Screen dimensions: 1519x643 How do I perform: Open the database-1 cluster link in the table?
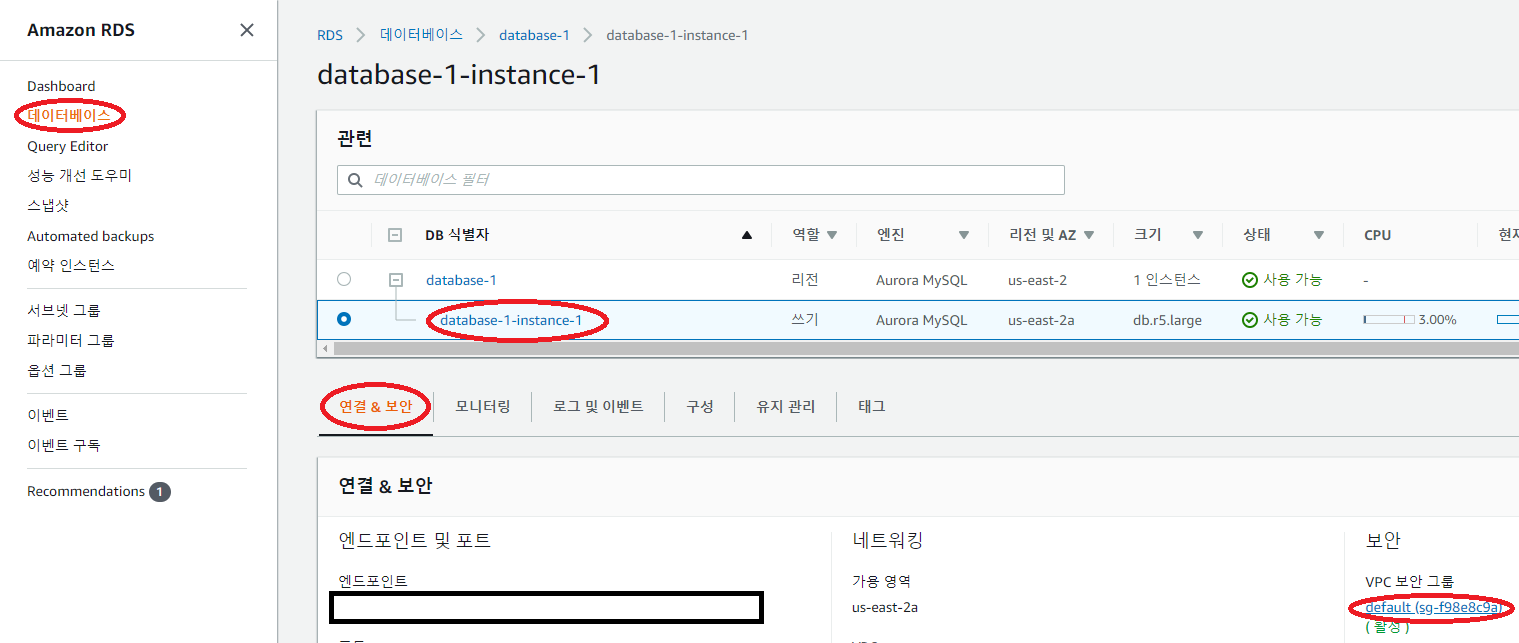click(461, 280)
